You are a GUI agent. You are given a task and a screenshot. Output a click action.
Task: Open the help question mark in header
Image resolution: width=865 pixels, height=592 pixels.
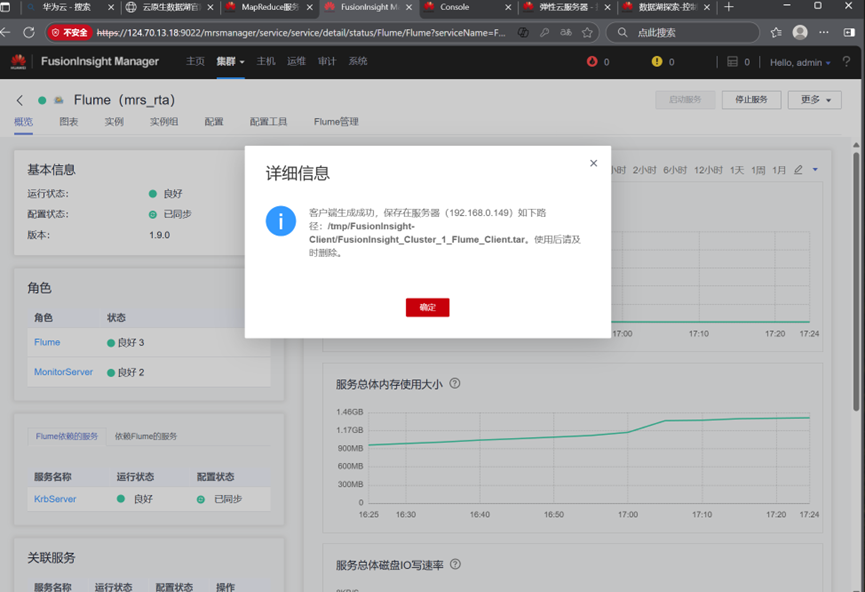point(846,62)
